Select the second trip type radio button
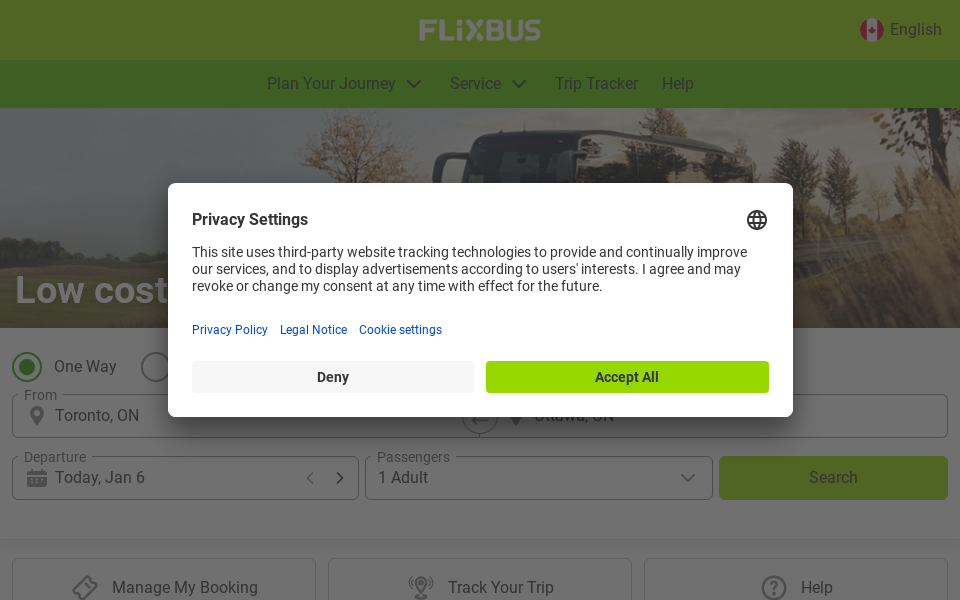This screenshot has height=600, width=960. (156, 367)
